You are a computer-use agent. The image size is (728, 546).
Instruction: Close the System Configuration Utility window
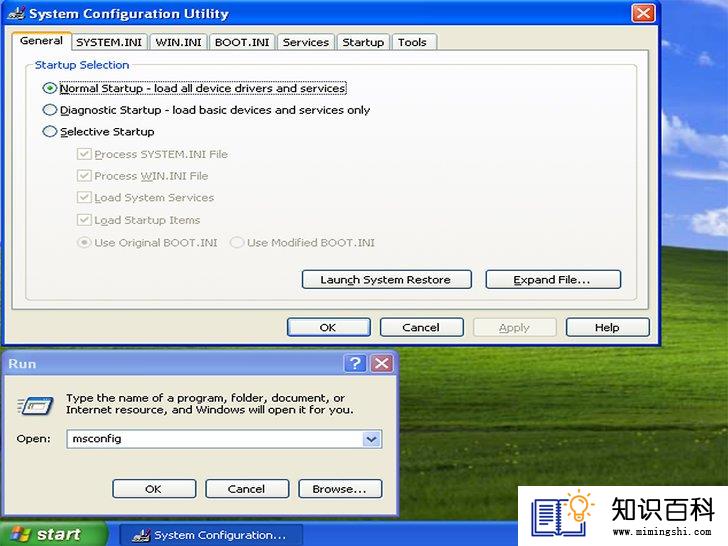(644, 13)
